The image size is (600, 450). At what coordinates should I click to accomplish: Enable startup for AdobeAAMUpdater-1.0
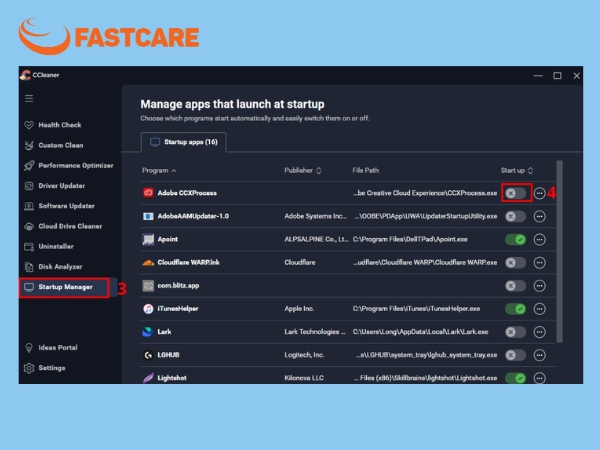coord(515,217)
